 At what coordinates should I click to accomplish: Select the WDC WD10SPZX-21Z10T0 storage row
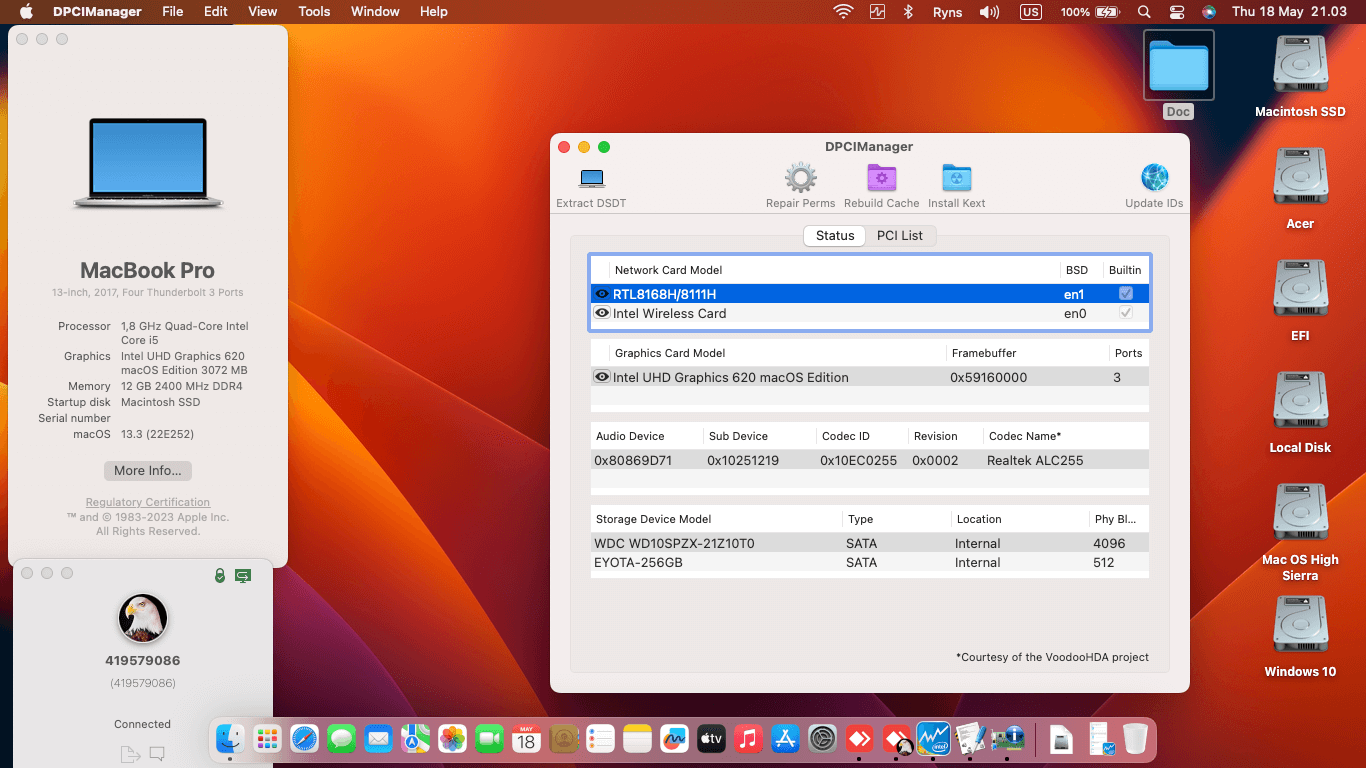pyautogui.click(x=869, y=544)
